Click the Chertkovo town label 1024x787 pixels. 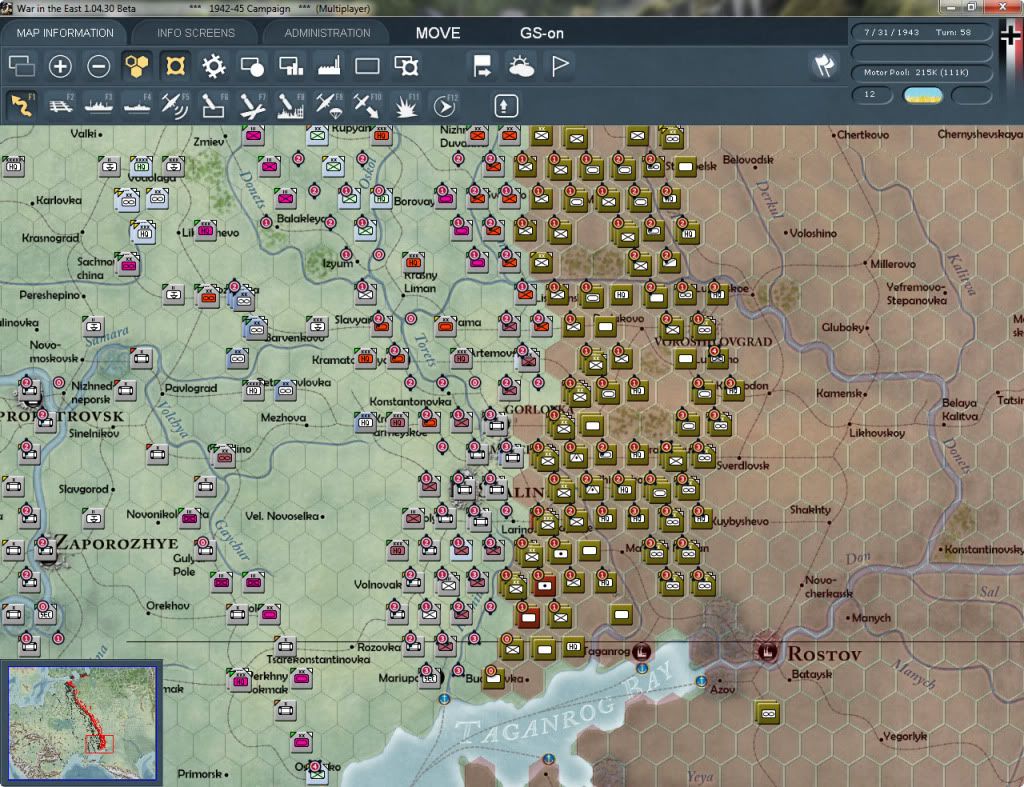863,135
